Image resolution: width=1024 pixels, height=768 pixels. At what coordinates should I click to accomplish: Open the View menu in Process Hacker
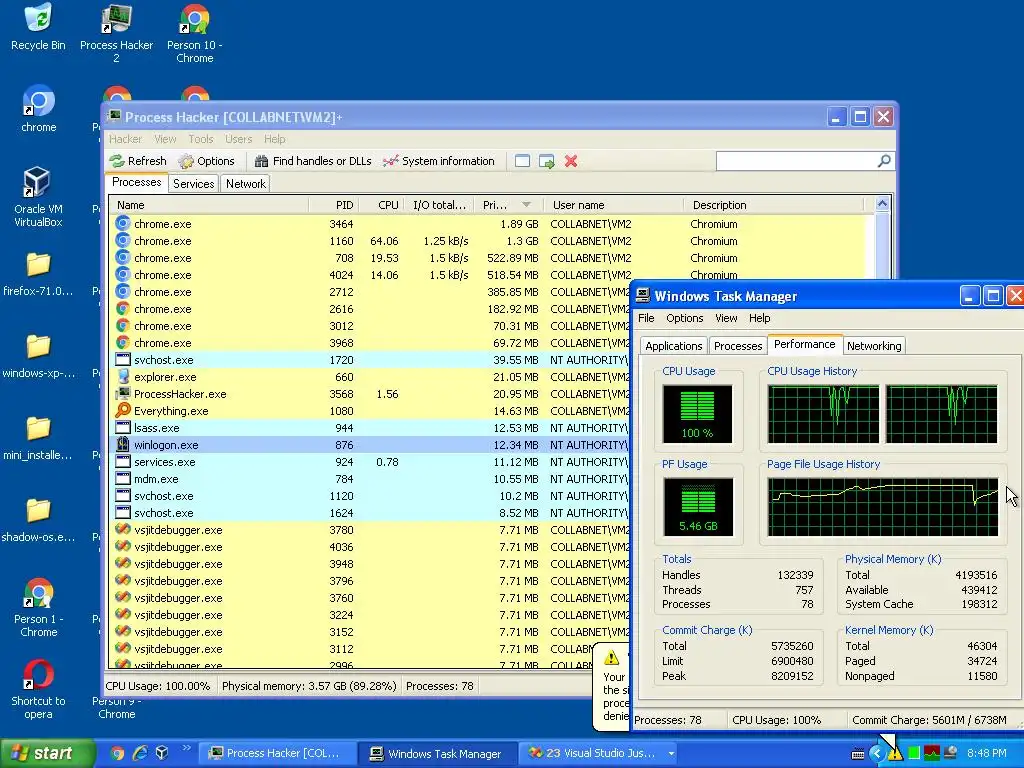165,139
